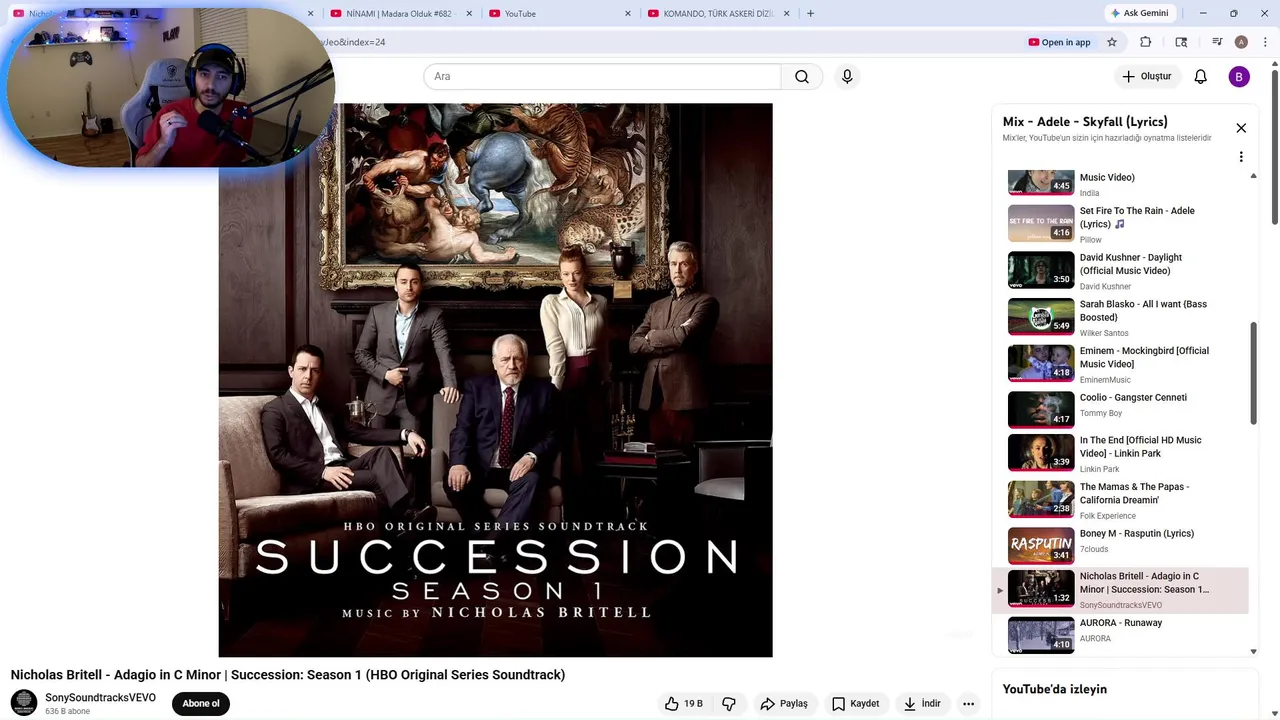Viewport: 1280px width, 720px height.
Task: Subscribe with Abone ol button
Action: click(201, 703)
